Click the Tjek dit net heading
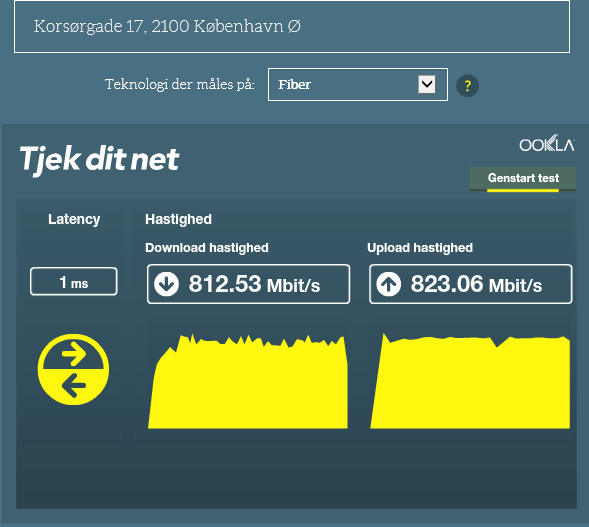This screenshot has width=589, height=527. [x=100, y=160]
